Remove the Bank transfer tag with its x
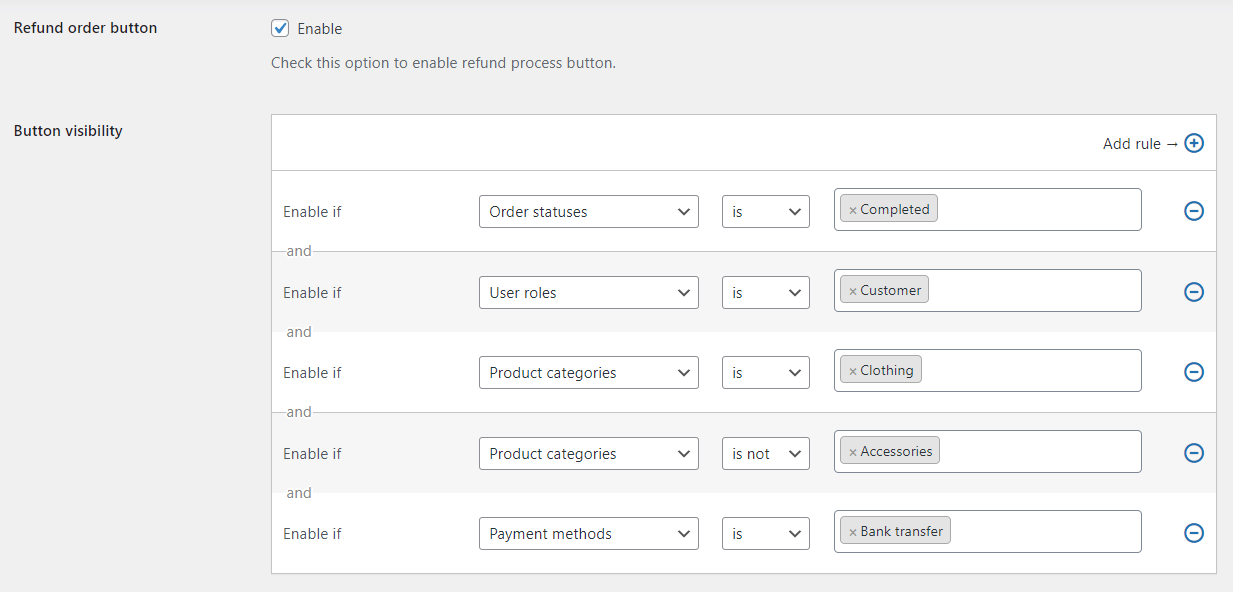1233x592 pixels. pos(853,532)
